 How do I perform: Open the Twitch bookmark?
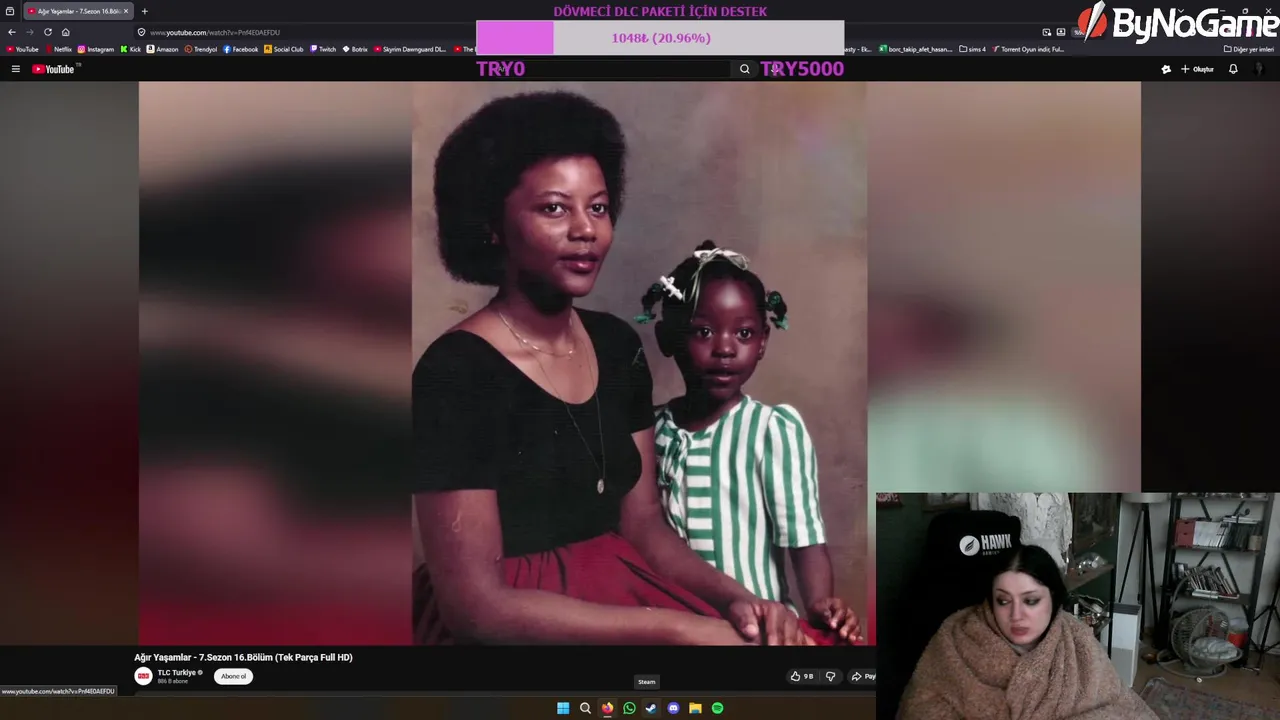pos(324,49)
